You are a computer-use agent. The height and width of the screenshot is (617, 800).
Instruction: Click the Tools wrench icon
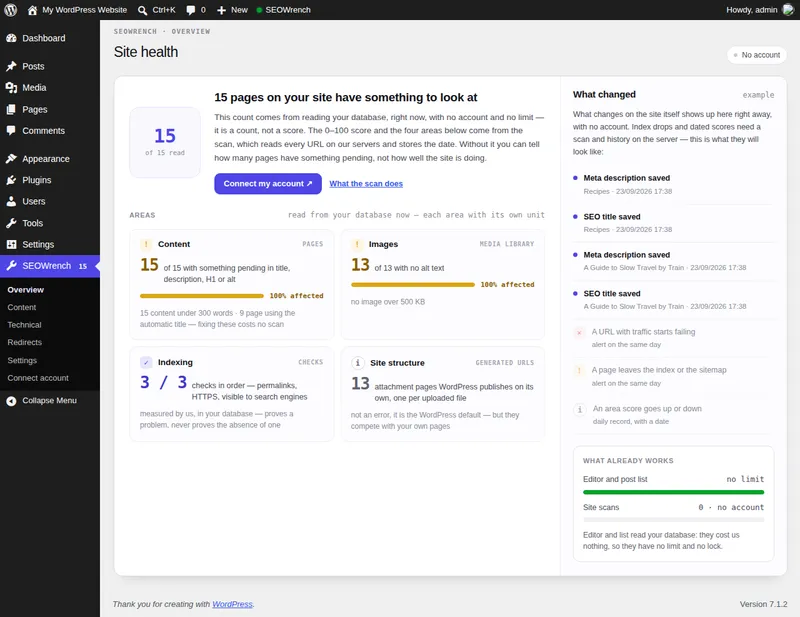coord(11,223)
